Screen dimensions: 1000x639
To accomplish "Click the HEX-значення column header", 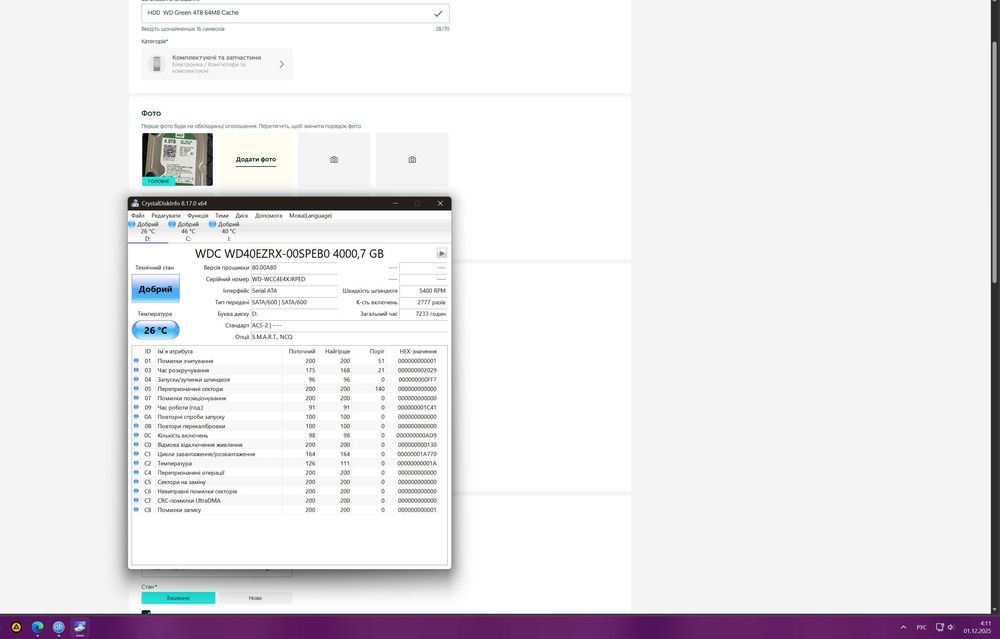I will 418,351.
